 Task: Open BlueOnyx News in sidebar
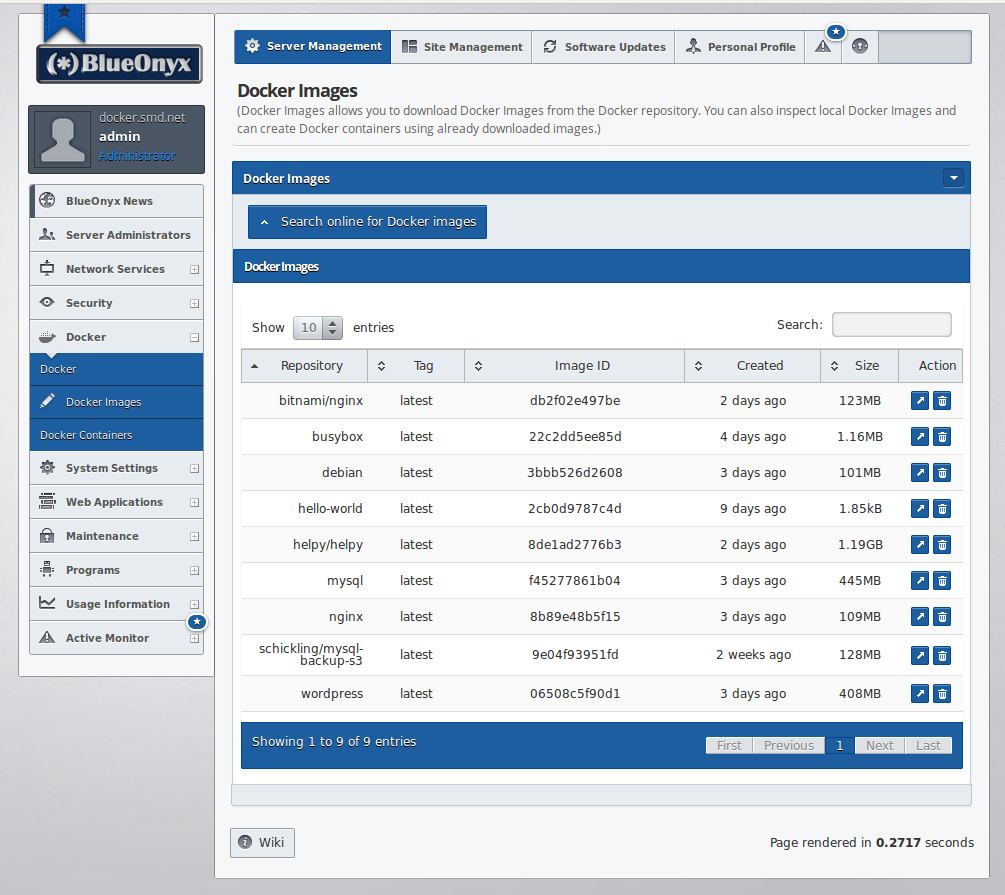[117, 201]
